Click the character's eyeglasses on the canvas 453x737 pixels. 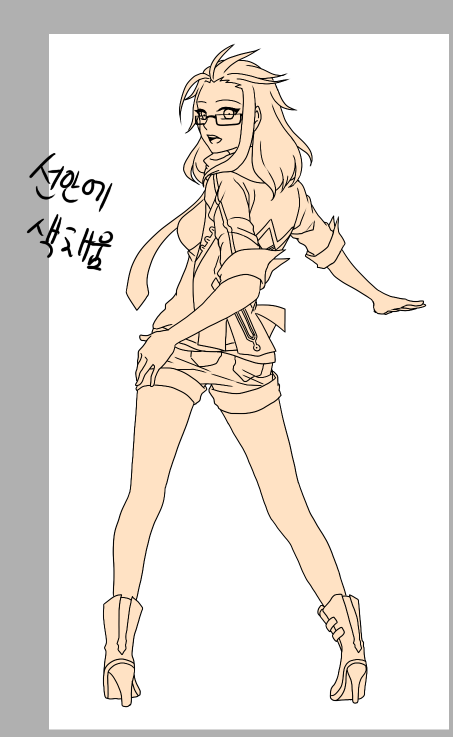click(219, 118)
